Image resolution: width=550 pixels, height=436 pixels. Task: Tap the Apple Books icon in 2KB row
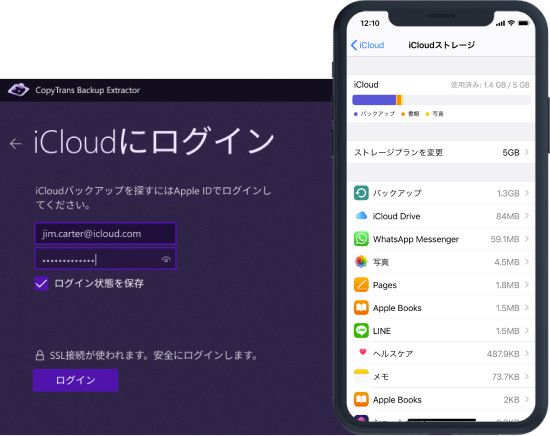[361, 400]
